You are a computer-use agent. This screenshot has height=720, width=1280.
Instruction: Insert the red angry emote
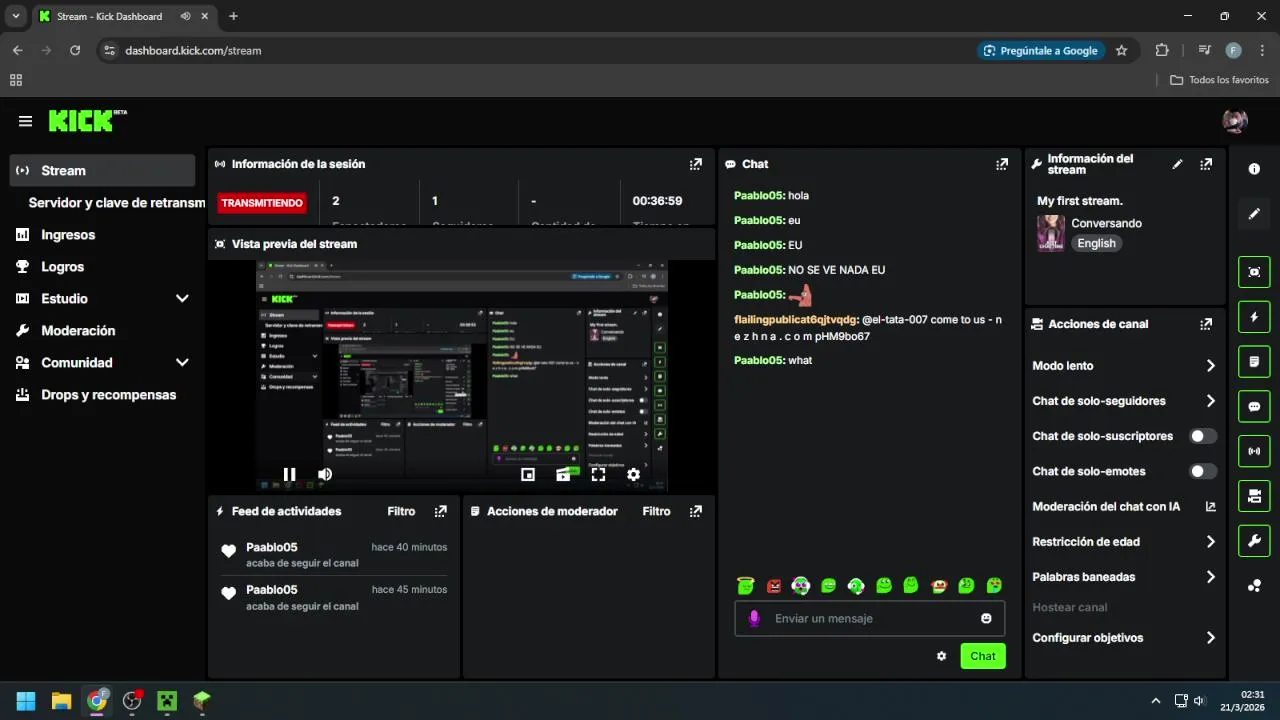click(x=773, y=585)
